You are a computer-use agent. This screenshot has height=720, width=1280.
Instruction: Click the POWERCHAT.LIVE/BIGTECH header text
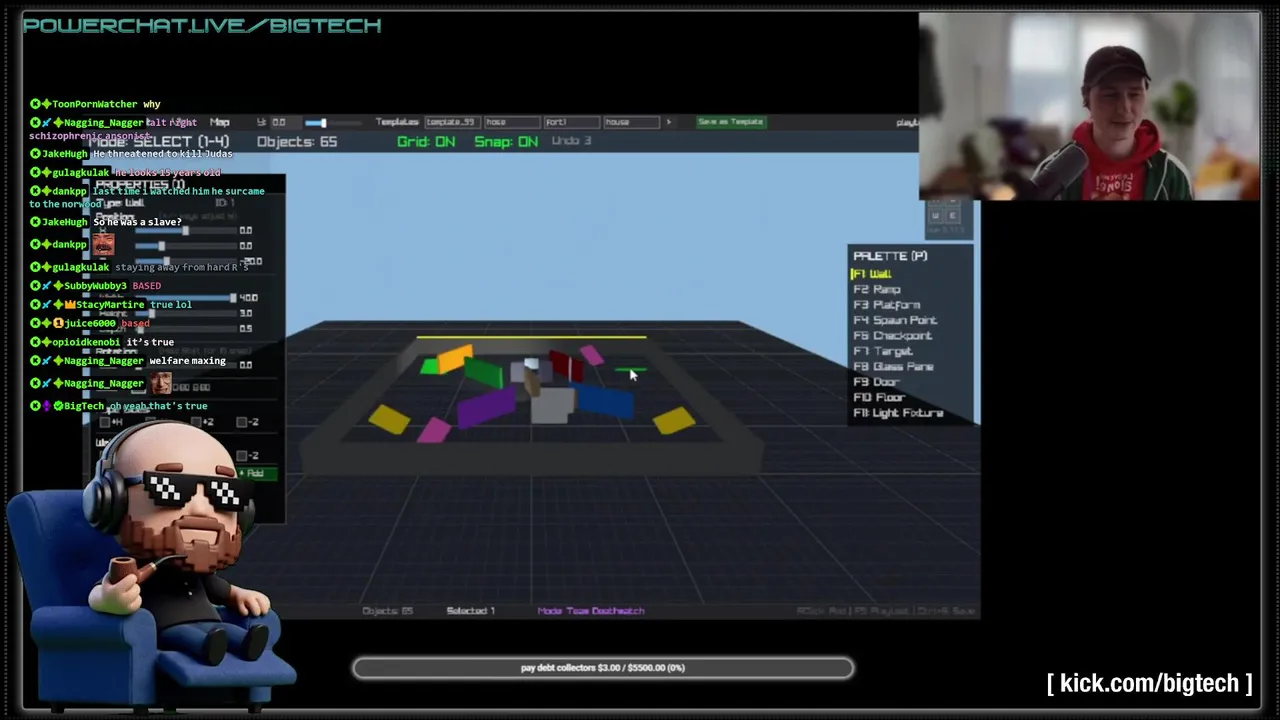[202, 26]
